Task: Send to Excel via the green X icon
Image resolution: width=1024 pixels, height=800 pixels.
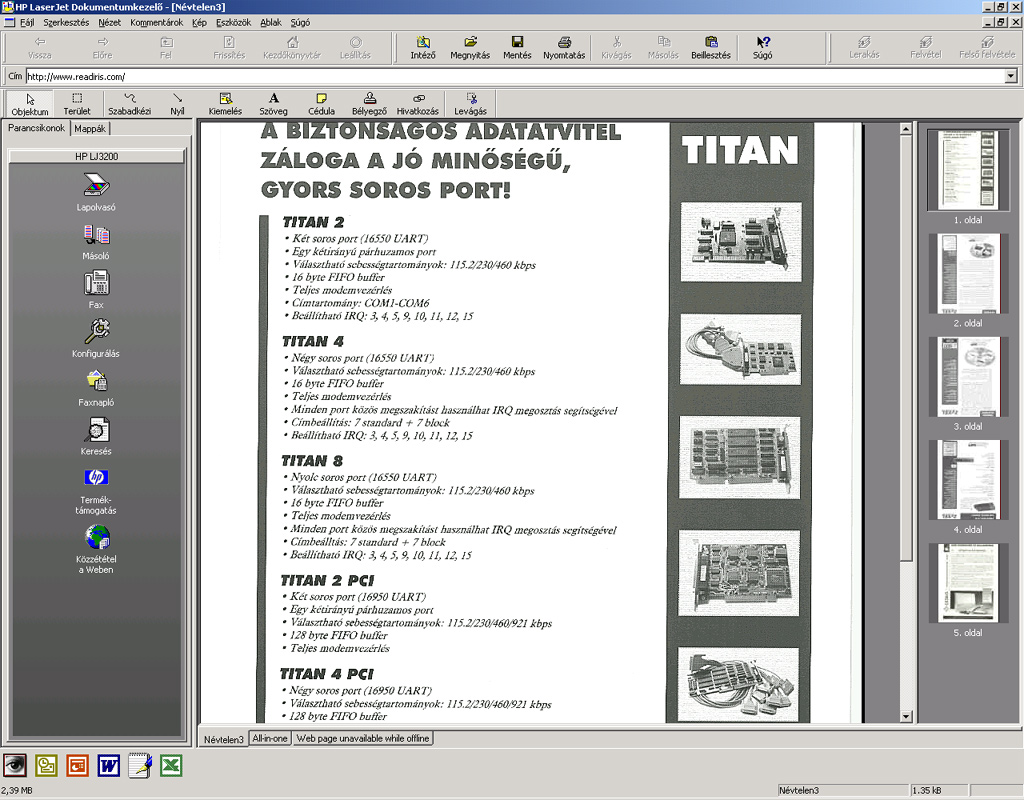Action: [171, 765]
